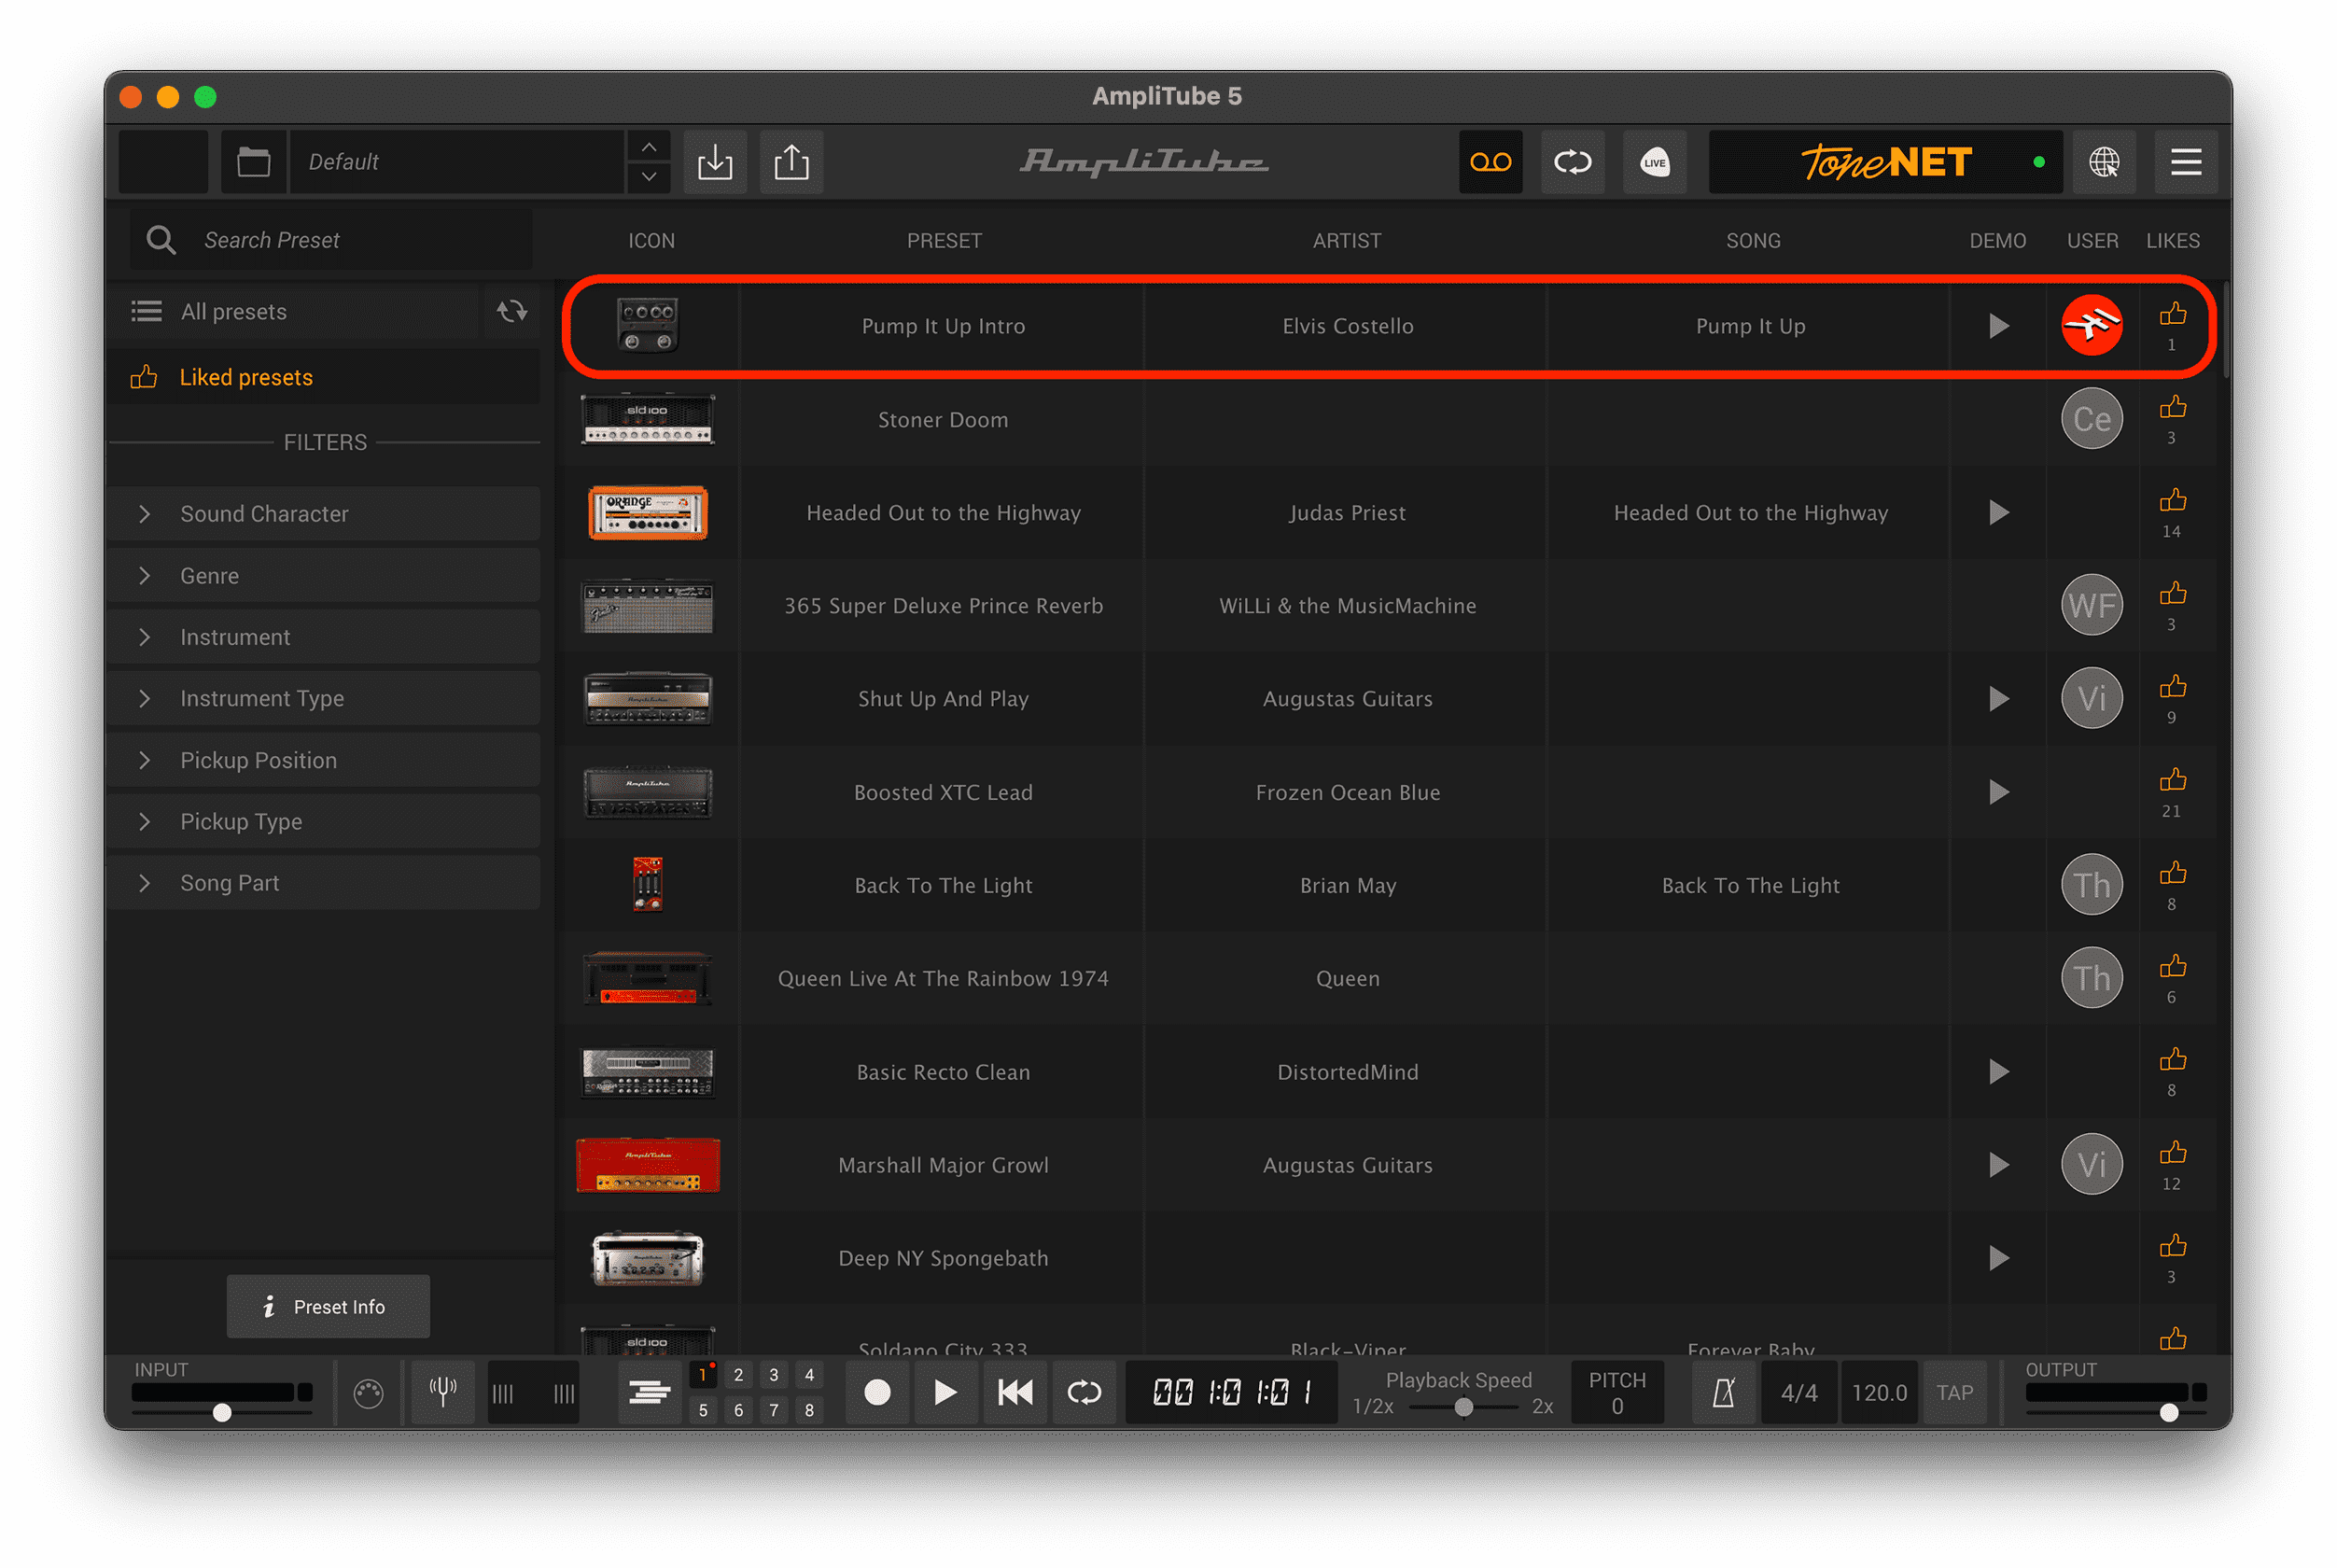Select All presets list
2337x1568 pixels.
[234, 312]
